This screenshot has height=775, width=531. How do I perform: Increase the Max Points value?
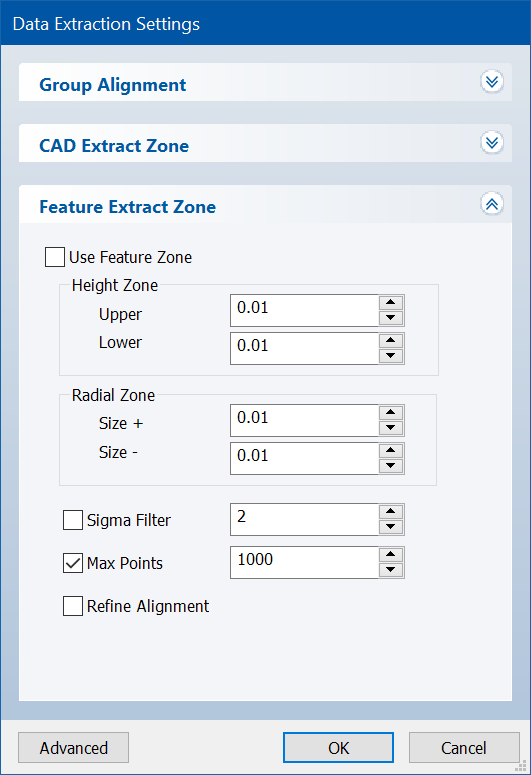coord(391,555)
